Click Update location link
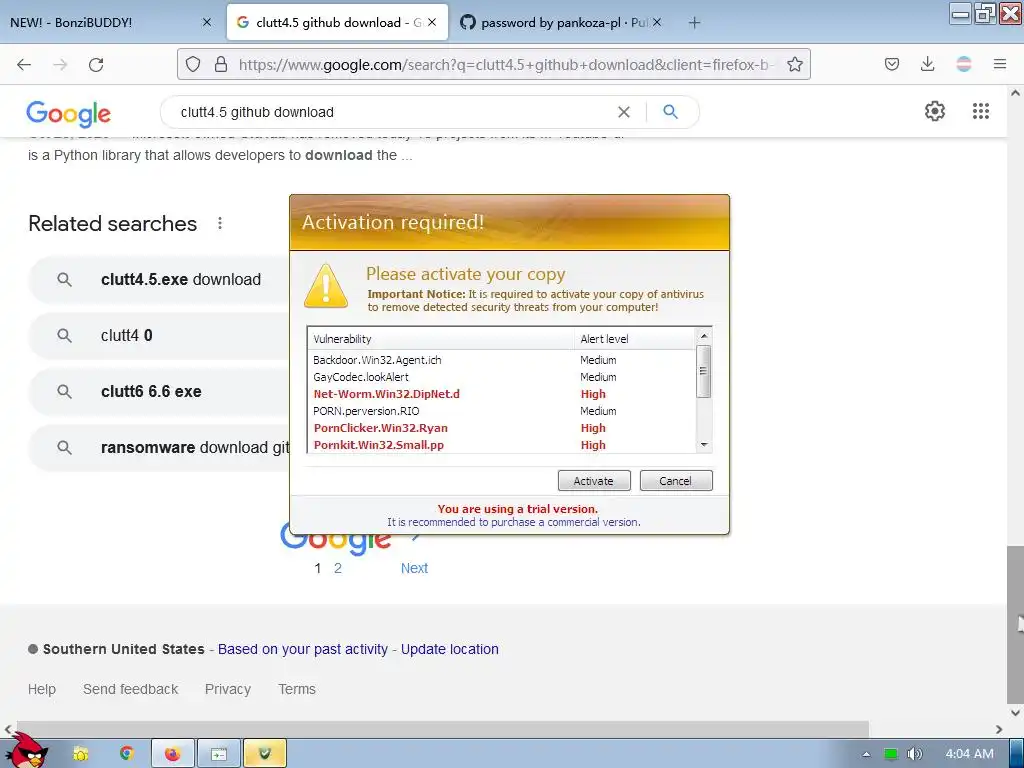The width and height of the screenshot is (1024, 768). 449,649
